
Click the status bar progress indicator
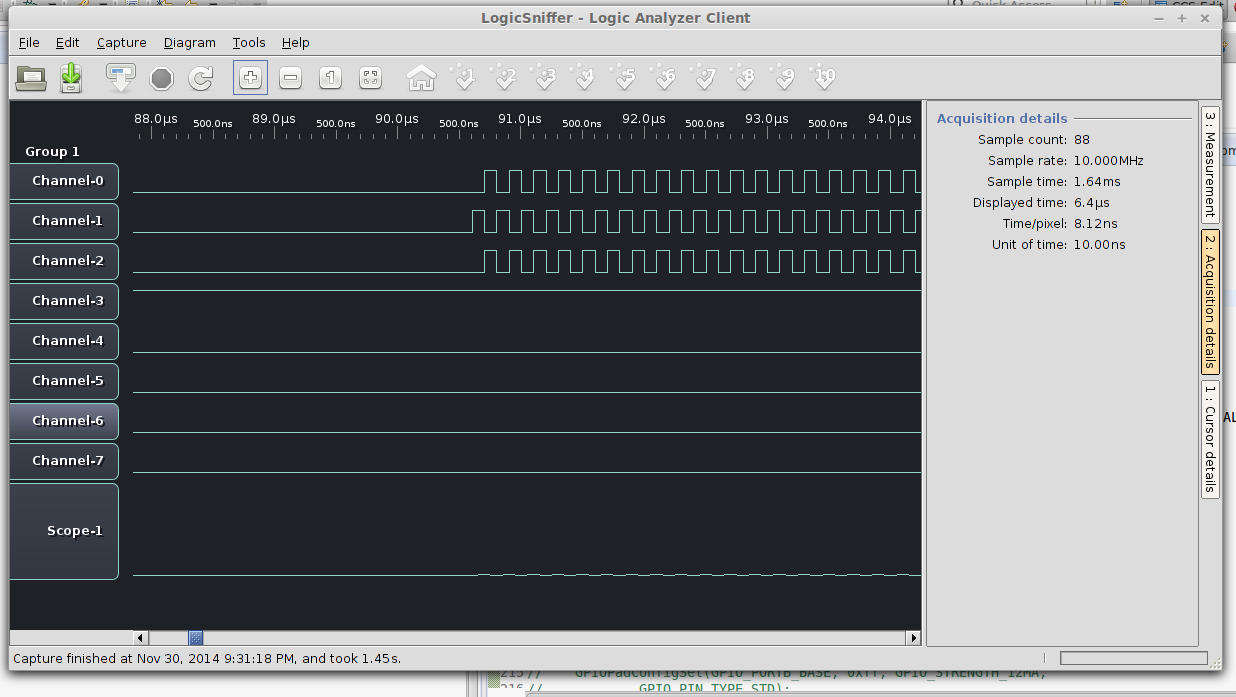[1133, 658]
